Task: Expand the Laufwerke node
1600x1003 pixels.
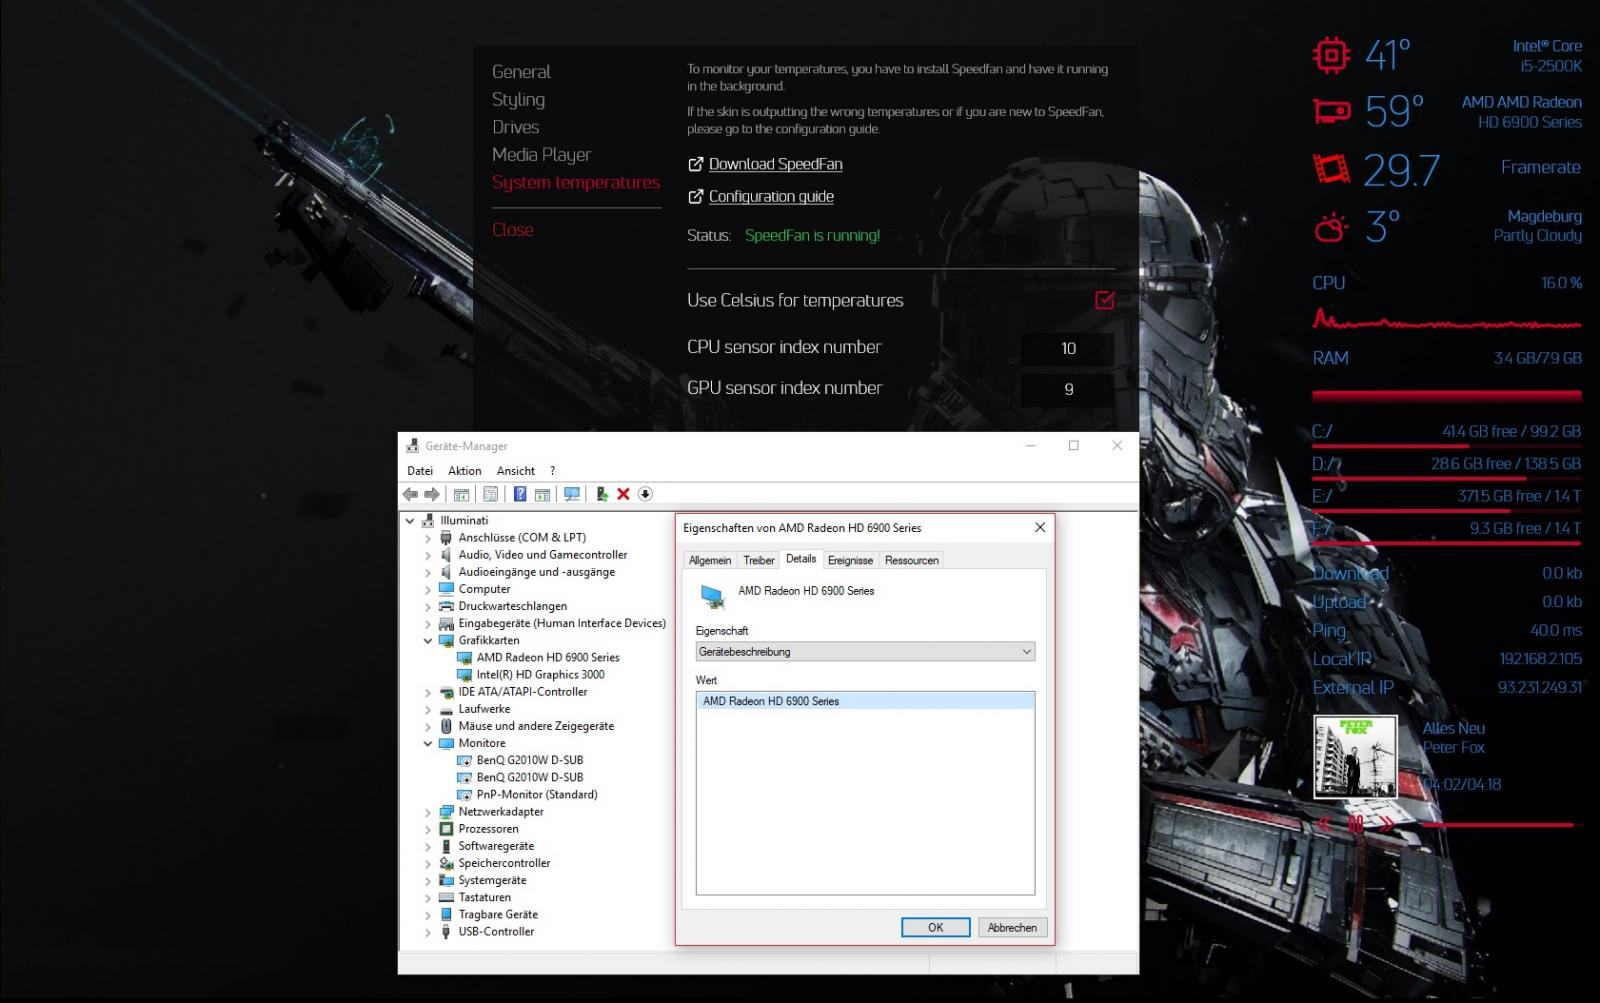Action: click(x=428, y=709)
